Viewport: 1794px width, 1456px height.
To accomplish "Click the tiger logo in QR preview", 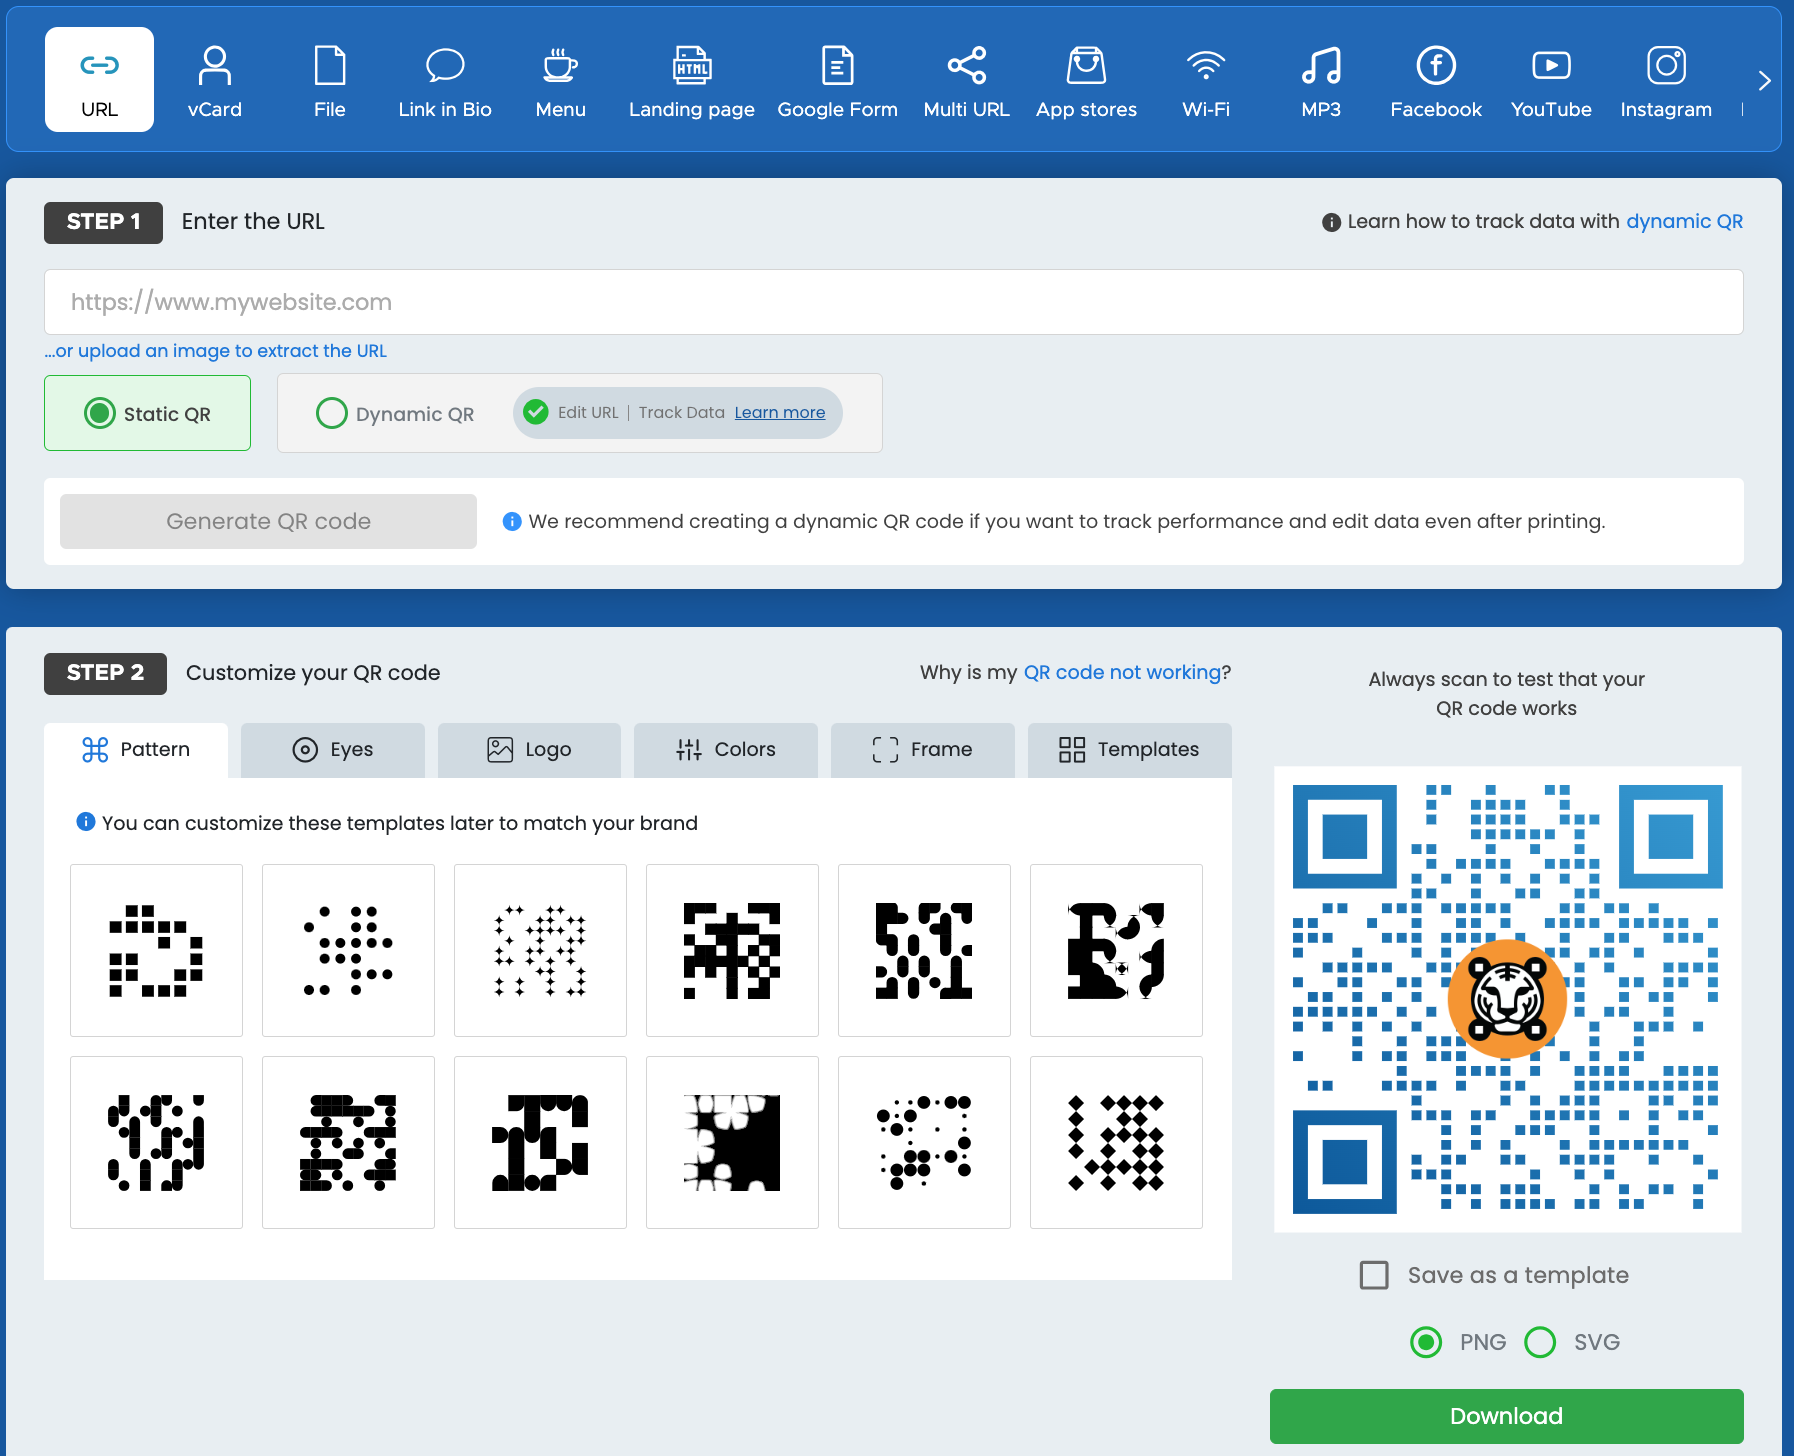I will 1507,999.
